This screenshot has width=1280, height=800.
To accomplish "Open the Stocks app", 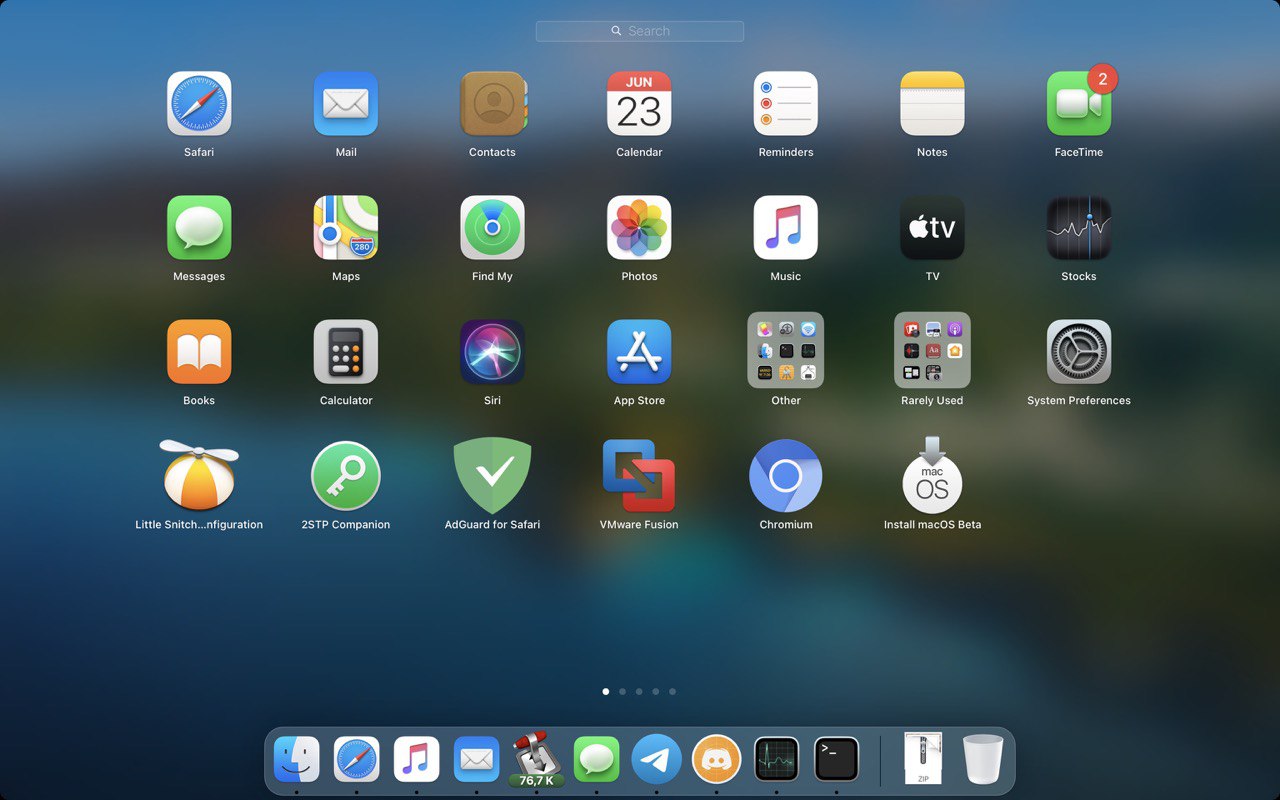I will pyautogui.click(x=1079, y=227).
